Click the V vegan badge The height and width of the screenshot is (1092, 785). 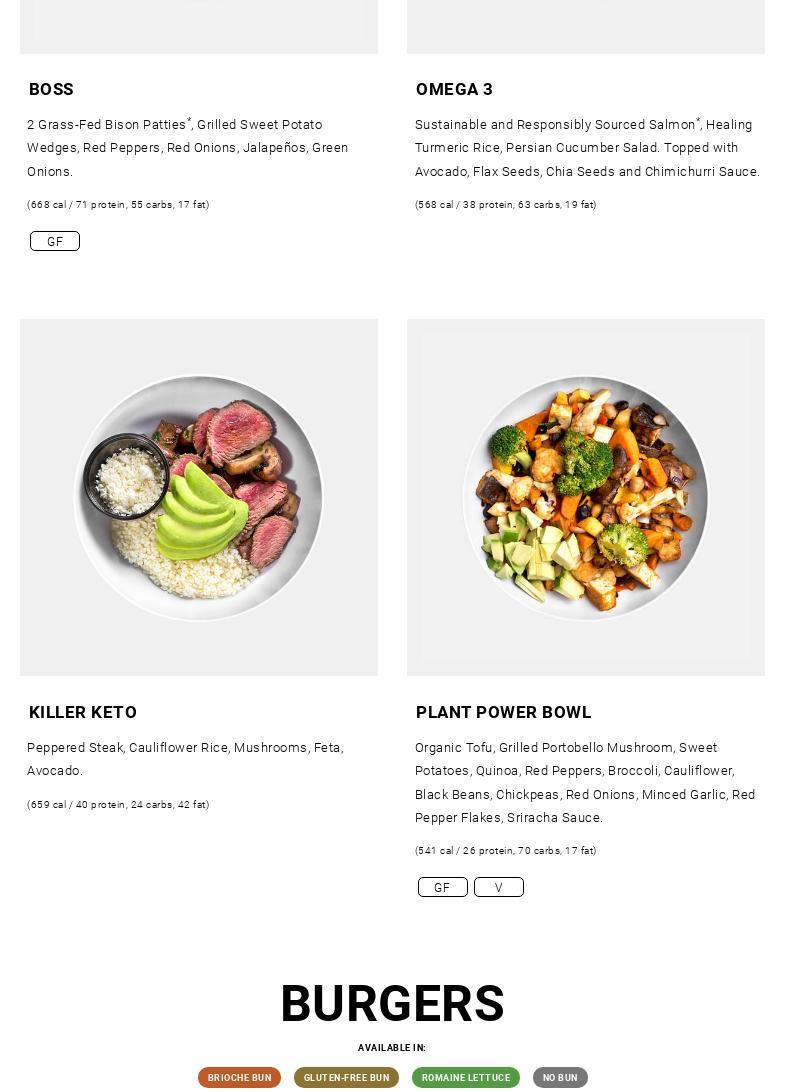point(499,887)
